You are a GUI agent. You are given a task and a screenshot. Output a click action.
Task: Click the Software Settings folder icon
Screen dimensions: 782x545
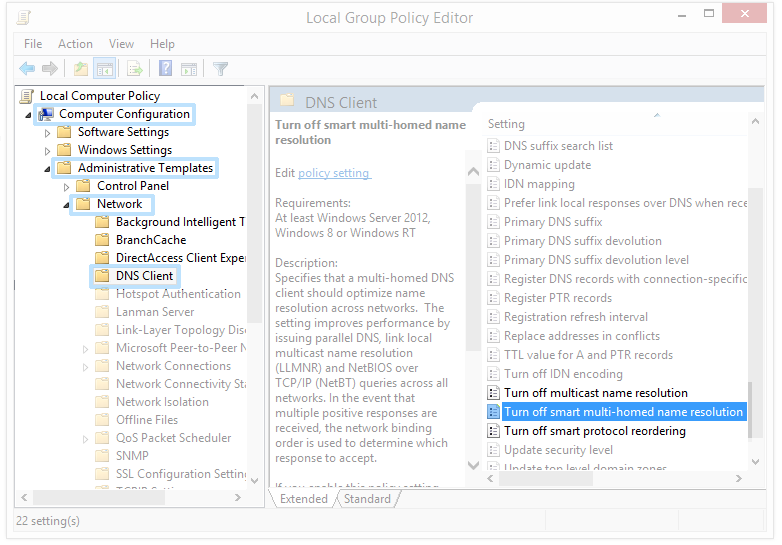pos(64,132)
